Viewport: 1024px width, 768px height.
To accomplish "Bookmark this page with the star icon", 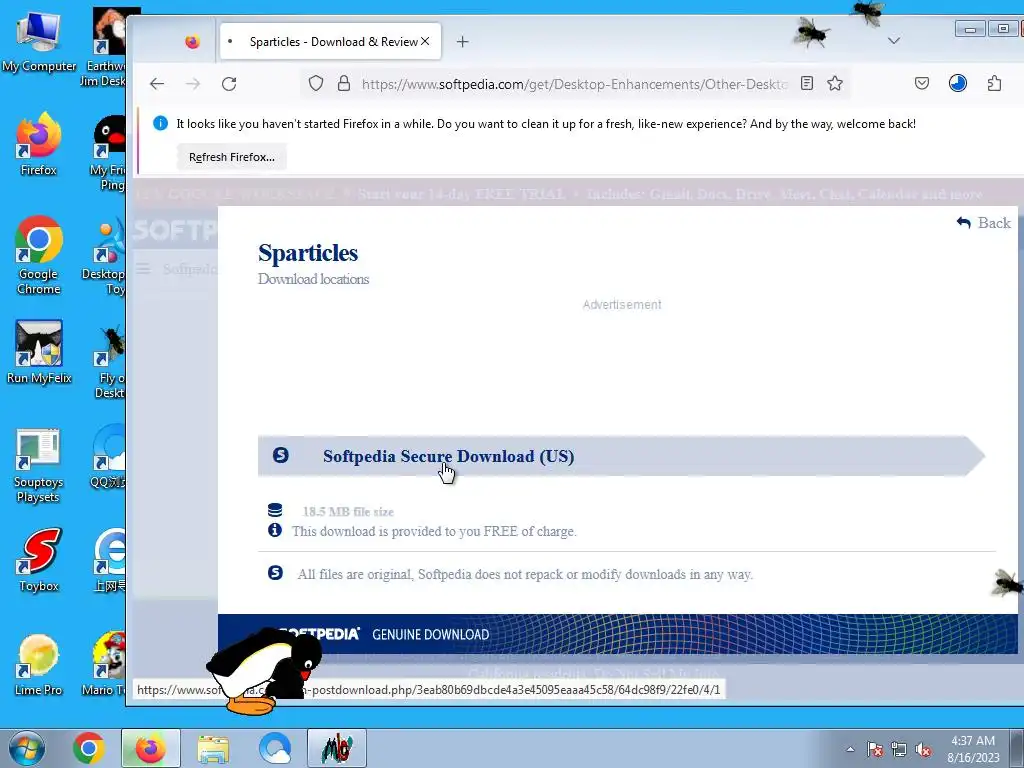I will click(835, 84).
